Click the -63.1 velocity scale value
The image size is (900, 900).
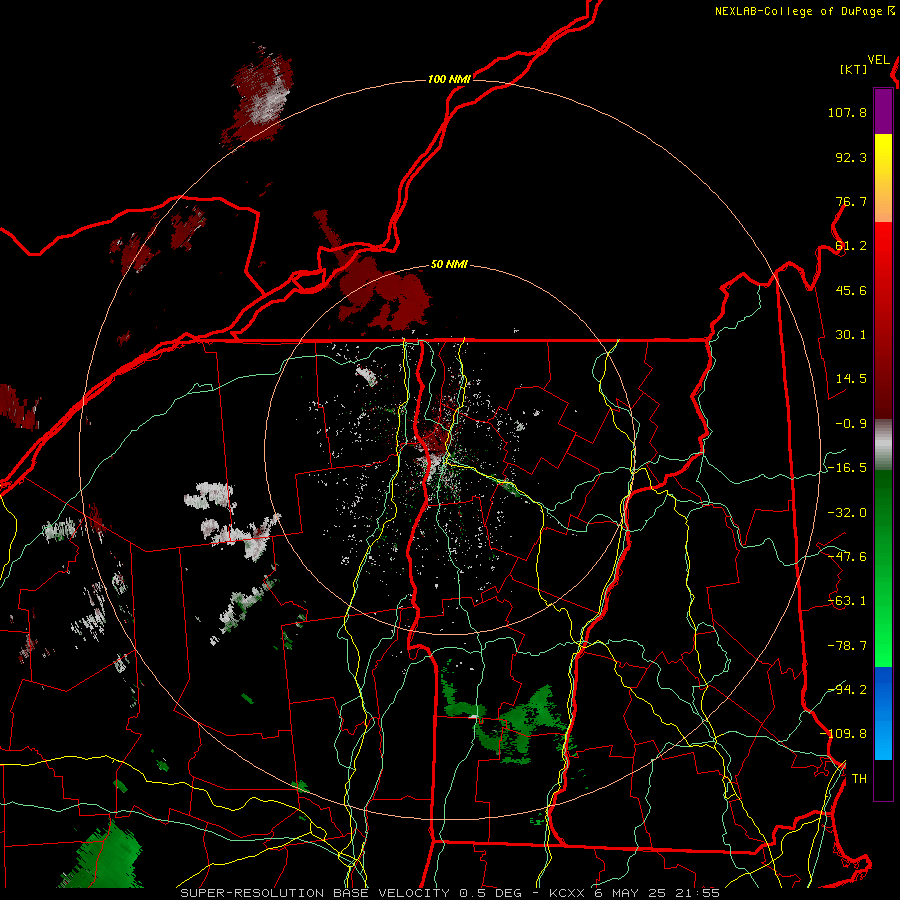(x=847, y=601)
